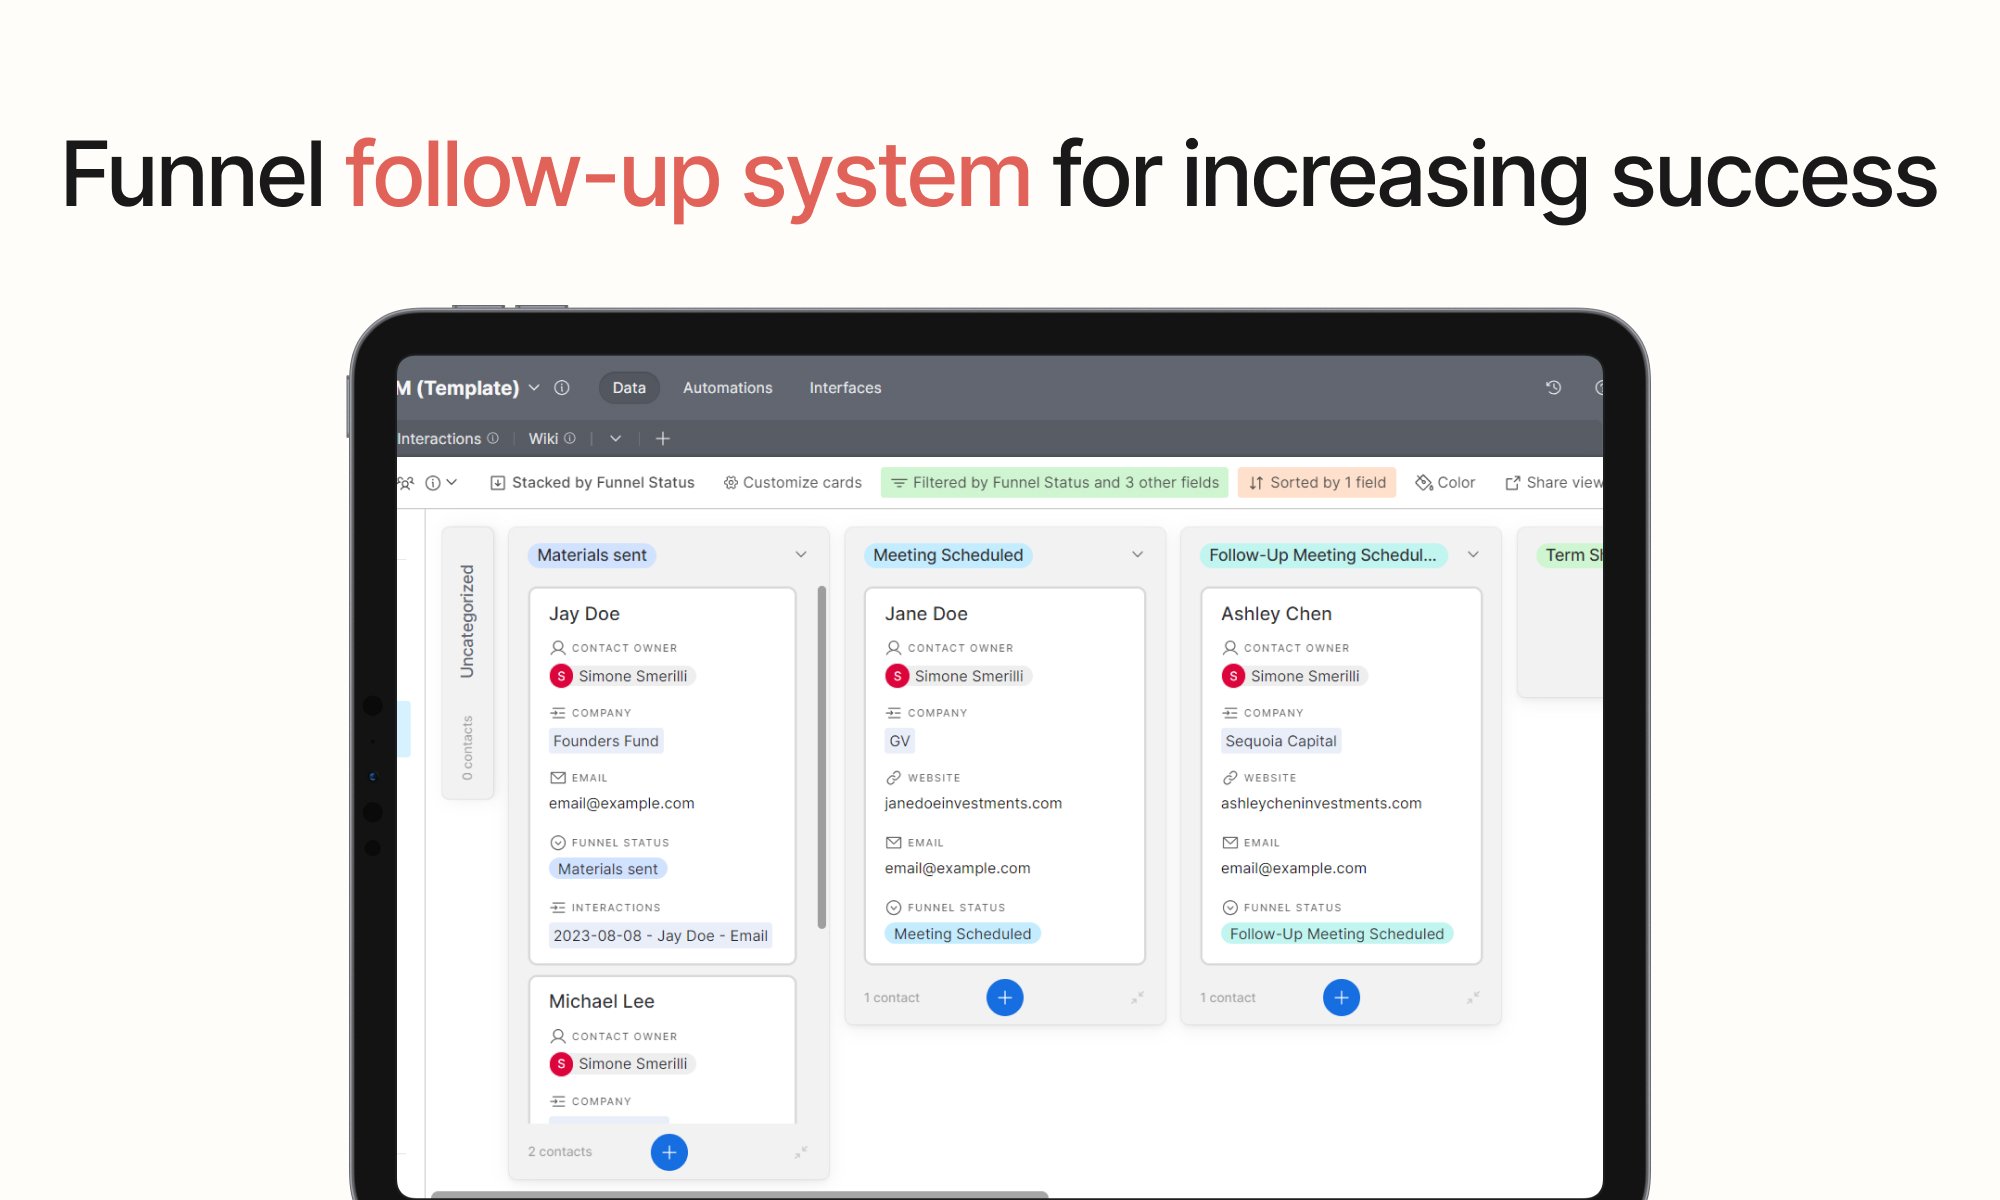This screenshot has width=2000, height=1200.
Task: Add a contact to the Follow-Up Meeting stack
Action: coord(1340,997)
